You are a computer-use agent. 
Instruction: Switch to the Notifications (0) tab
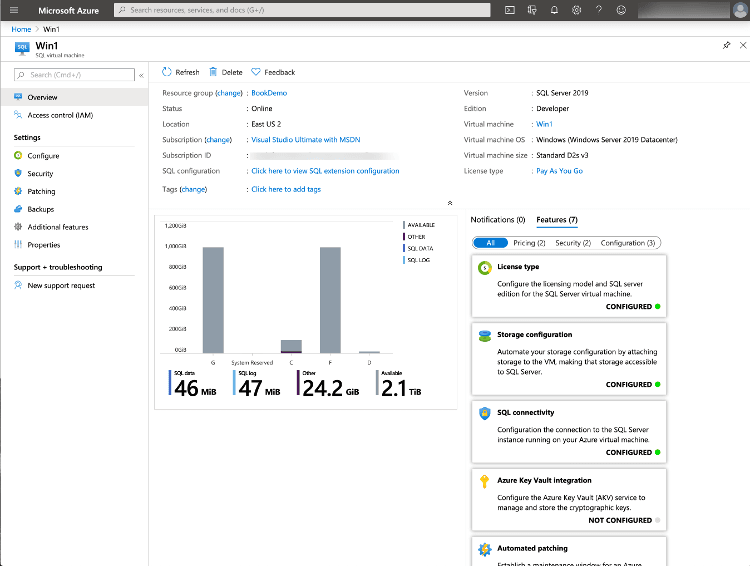pos(497,219)
